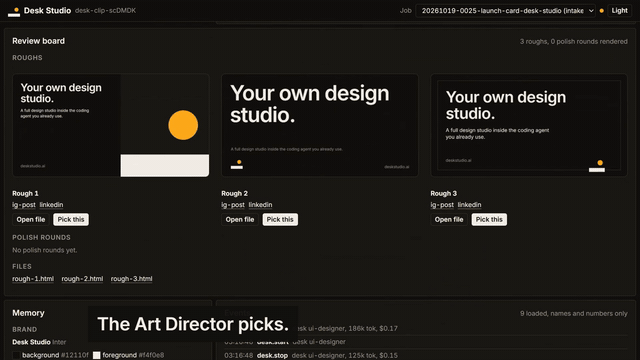
Task: Click the background color swatch #12110f
Action: click(x=16, y=355)
